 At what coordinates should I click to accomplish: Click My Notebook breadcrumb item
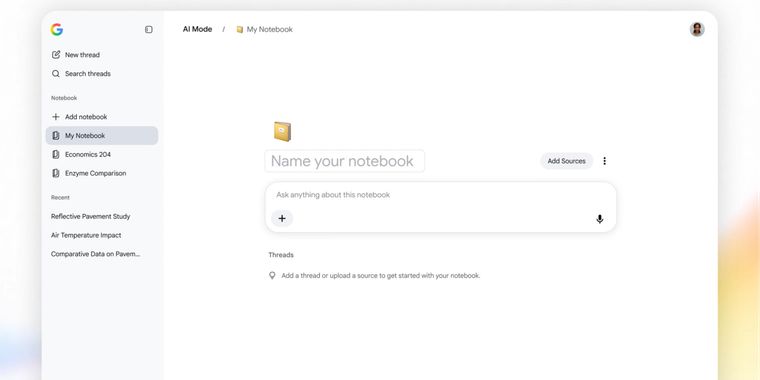(x=265, y=30)
